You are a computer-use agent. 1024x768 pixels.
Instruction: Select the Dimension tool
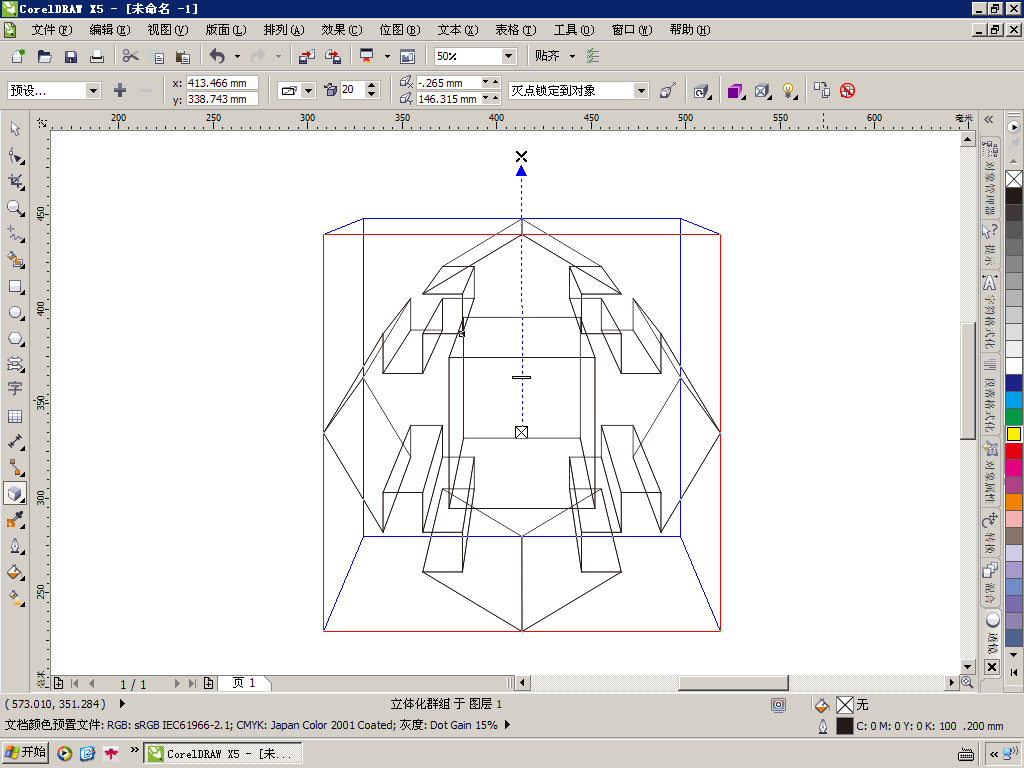point(15,442)
